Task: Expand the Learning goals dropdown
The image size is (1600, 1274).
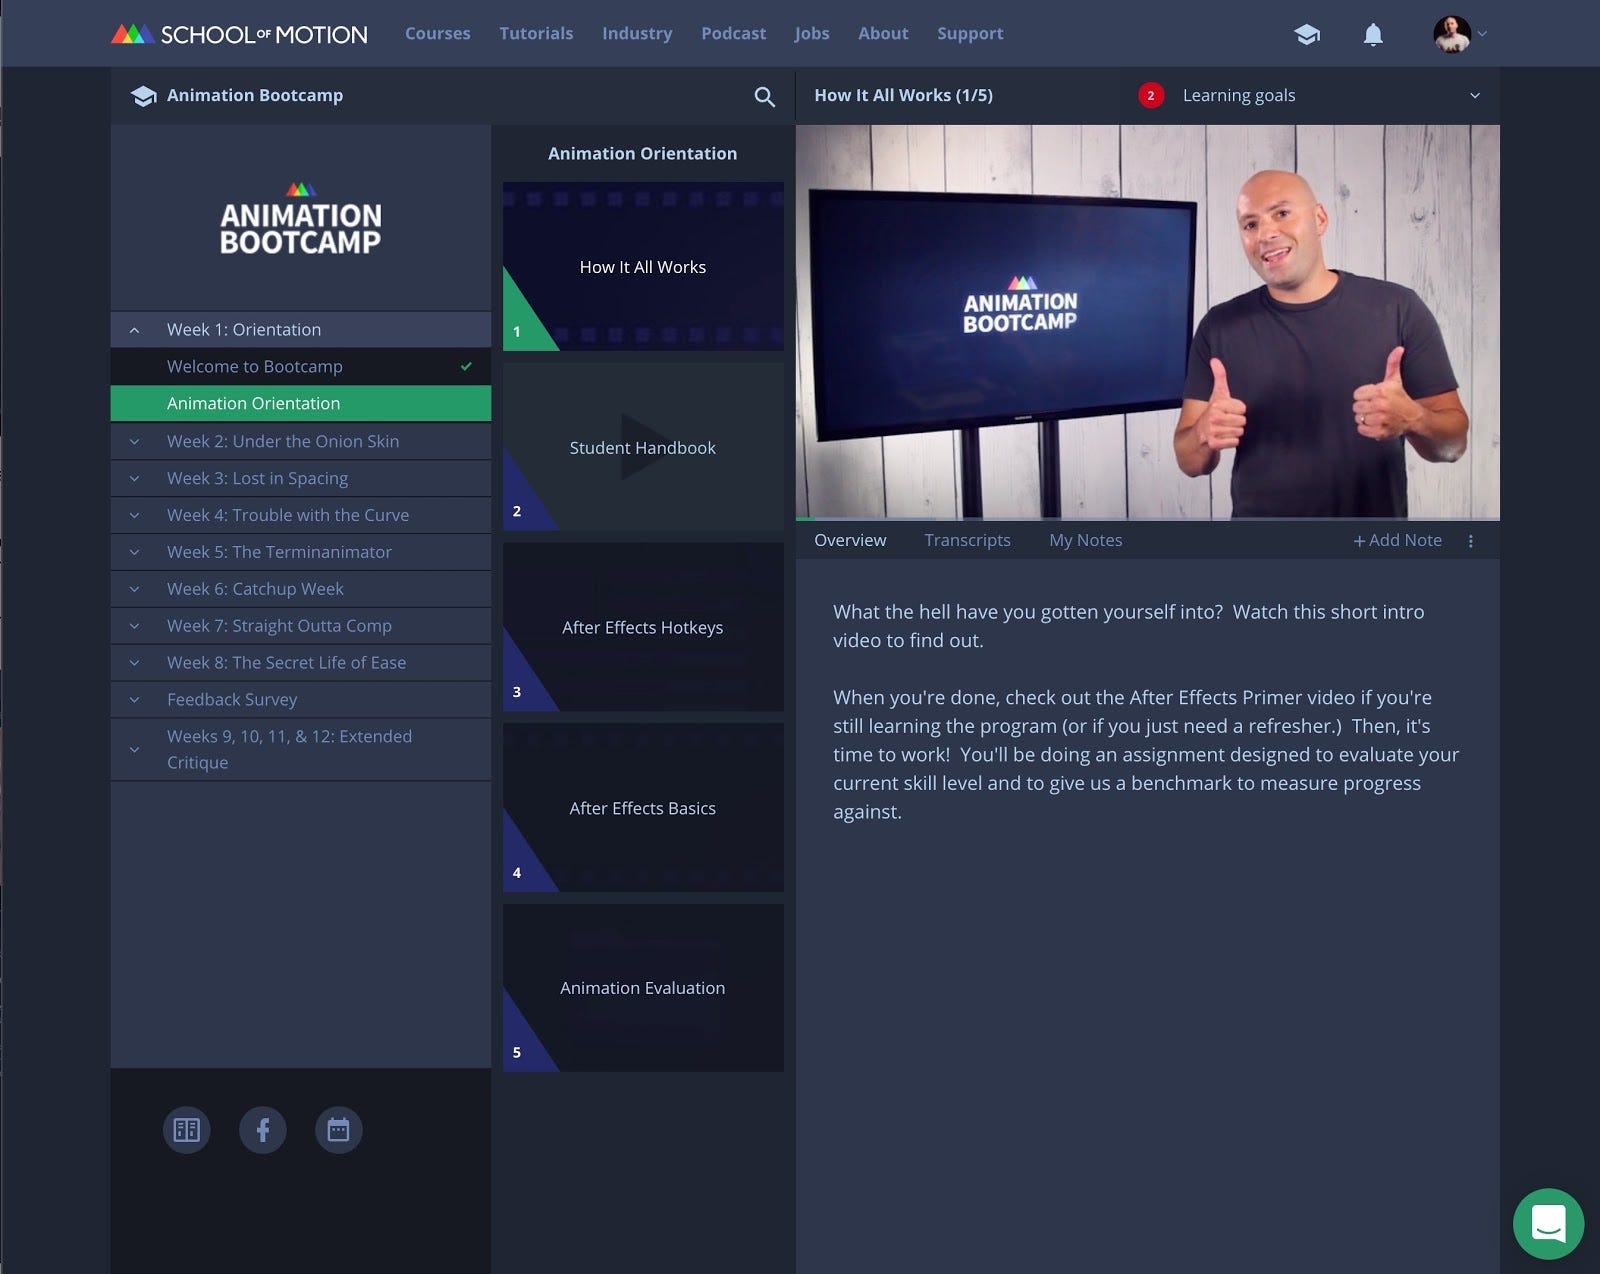Action: pyautogui.click(x=1474, y=96)
